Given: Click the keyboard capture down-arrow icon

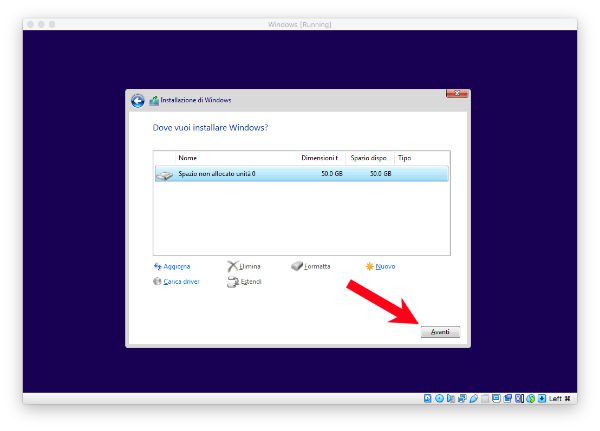Looking at the screenshot, I should (x=542, y=398).
